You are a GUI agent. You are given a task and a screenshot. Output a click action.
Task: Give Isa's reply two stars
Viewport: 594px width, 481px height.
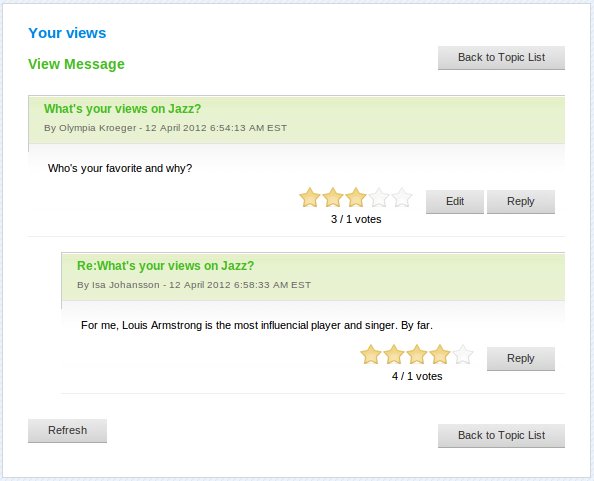(394, 355)
